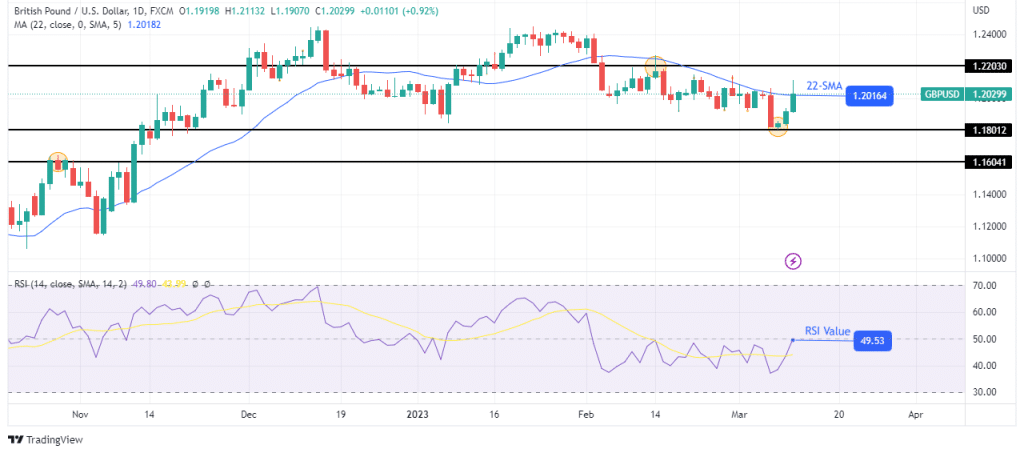Click the RSI Value text annotation
Viewport: 1024px width, 453px height.
click(827, 332)
